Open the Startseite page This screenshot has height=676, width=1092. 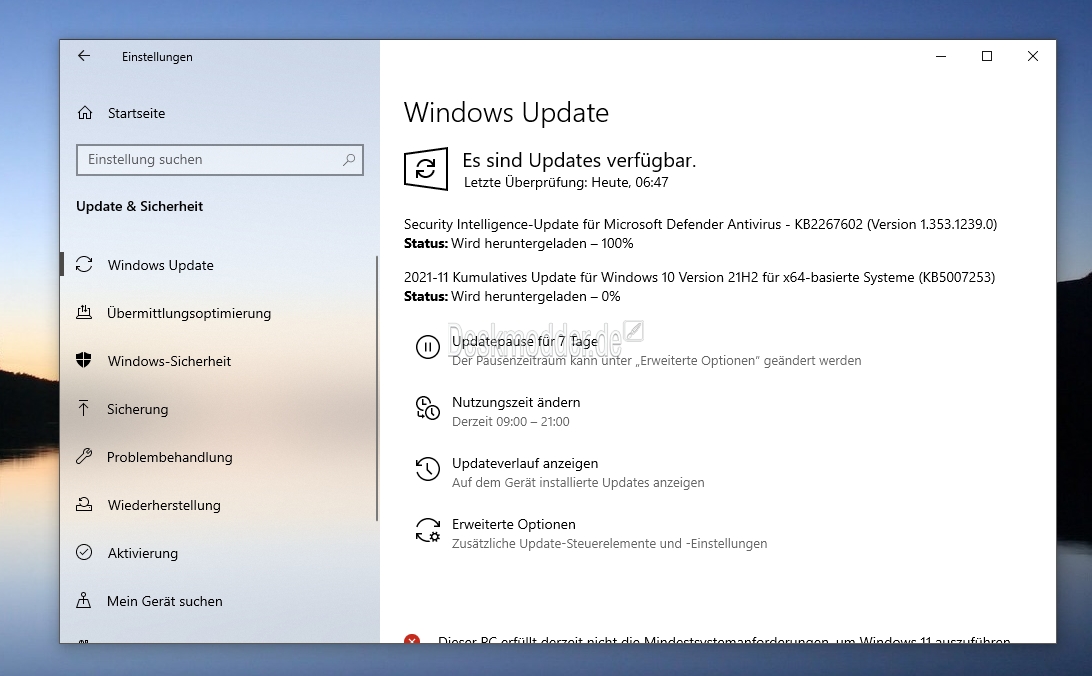(x=136, y=113)
